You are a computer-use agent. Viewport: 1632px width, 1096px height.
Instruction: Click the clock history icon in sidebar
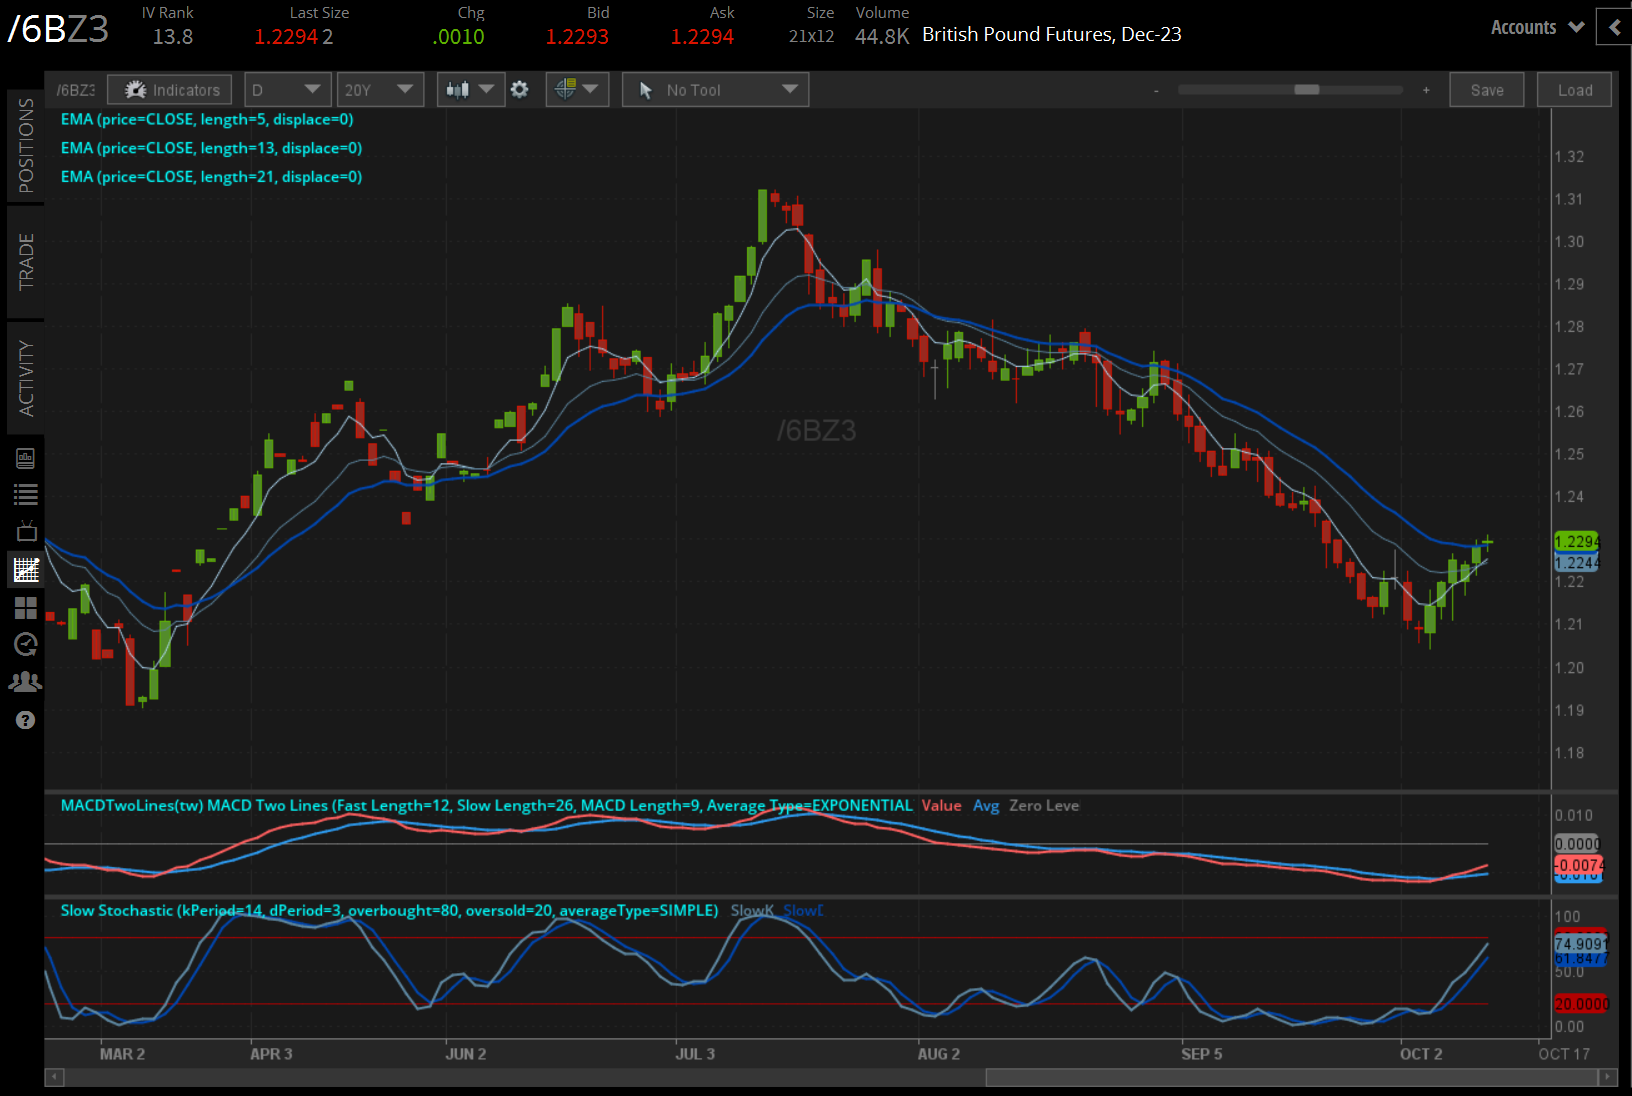pos(26,645)
